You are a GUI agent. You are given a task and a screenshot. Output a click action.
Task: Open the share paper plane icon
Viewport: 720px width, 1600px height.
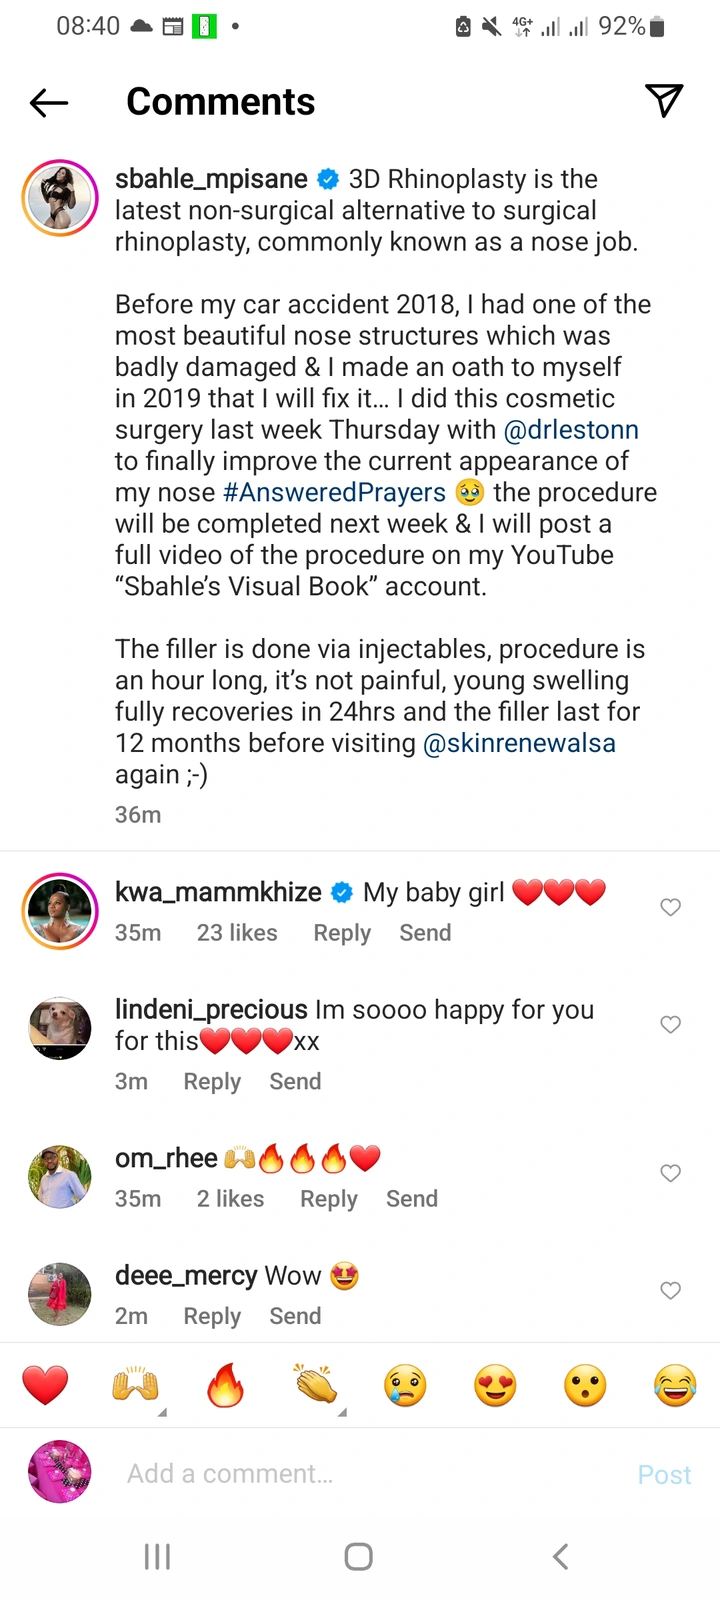tap(664, 100)
